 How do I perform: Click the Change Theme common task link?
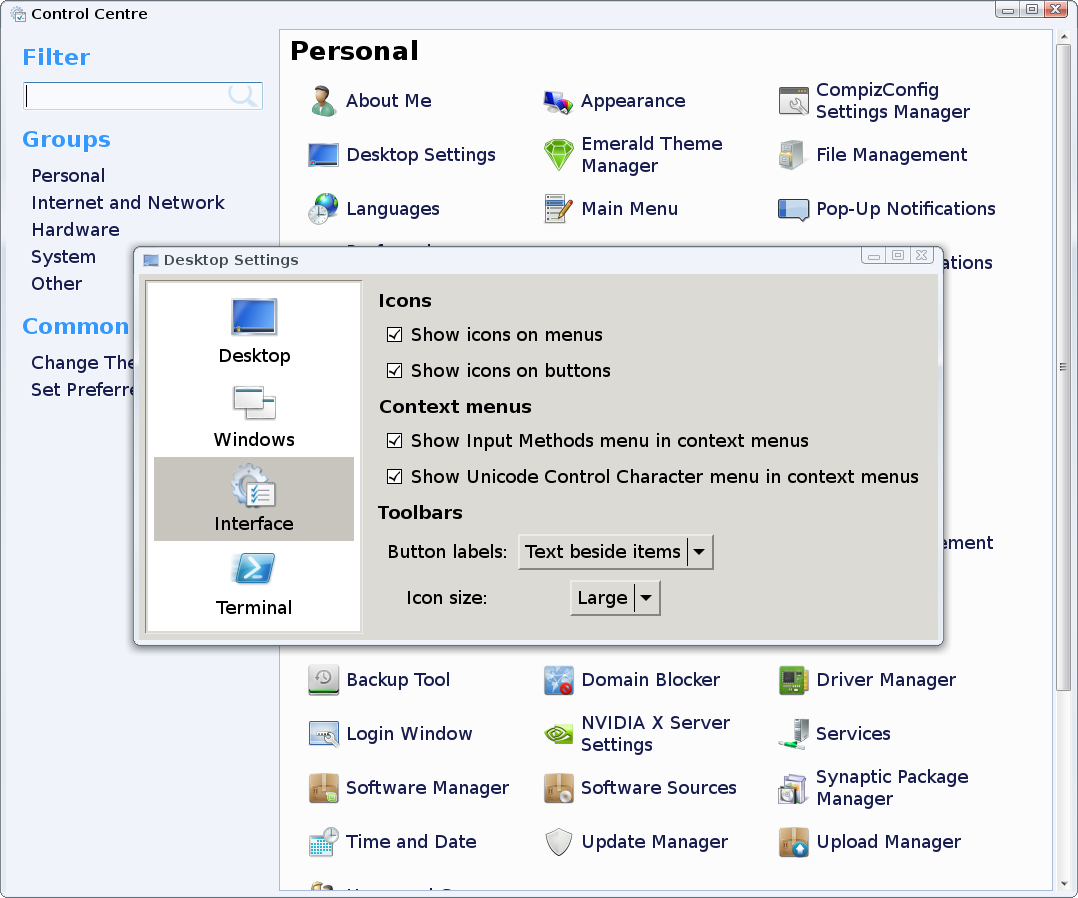pos(82,362)
